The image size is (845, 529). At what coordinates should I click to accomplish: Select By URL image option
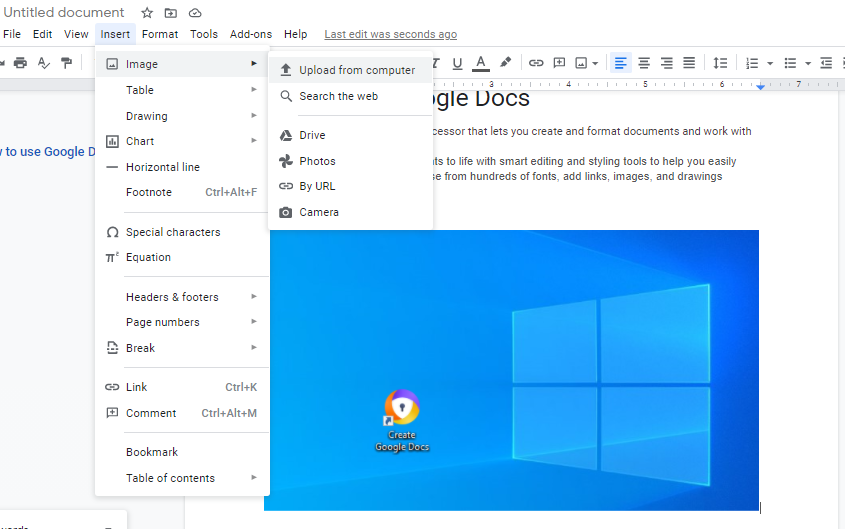(x=350, y=186)
